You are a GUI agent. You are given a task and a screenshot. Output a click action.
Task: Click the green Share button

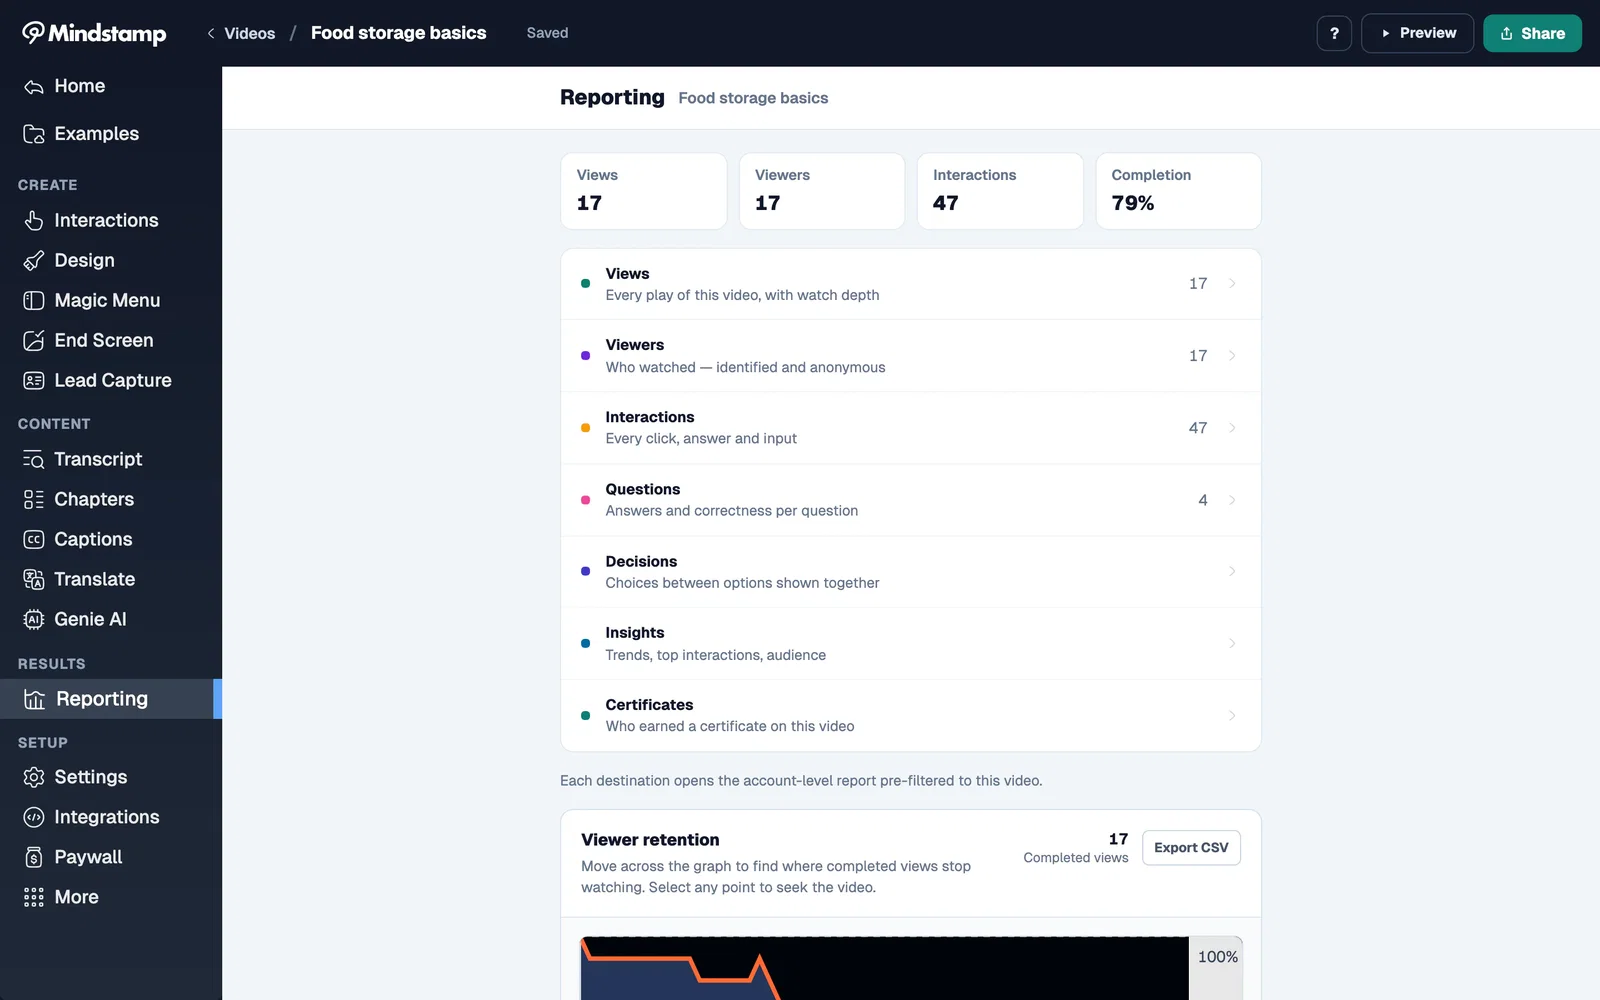tap(1532, 33)
